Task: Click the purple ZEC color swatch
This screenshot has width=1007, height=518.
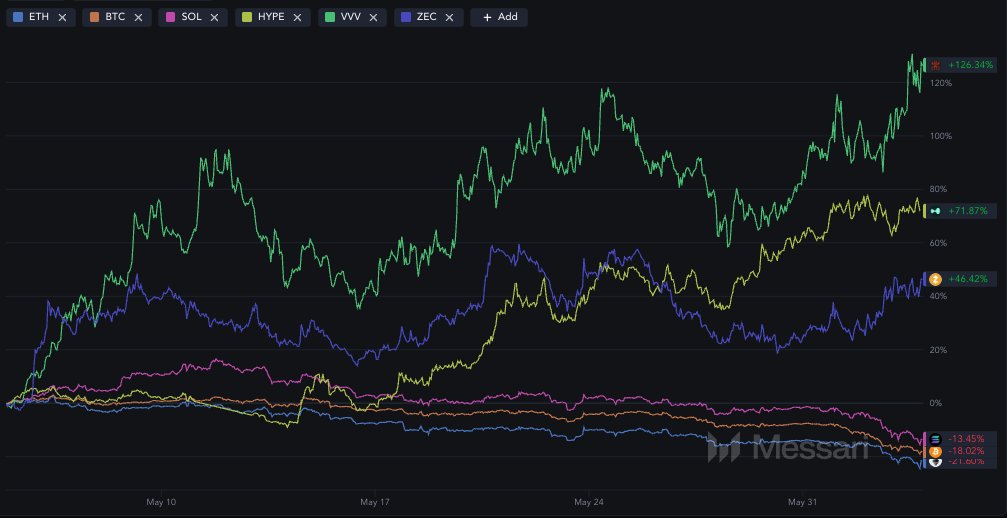Action: [x=406, y=17]
